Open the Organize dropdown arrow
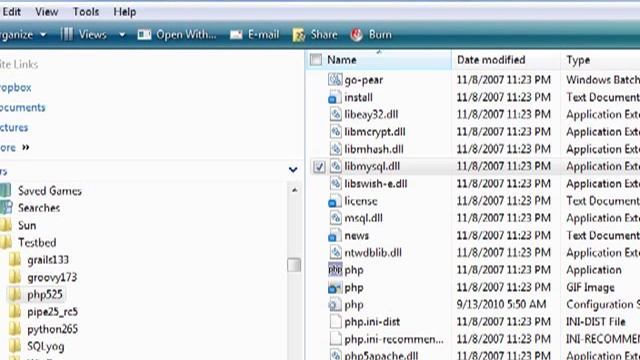640x360 pixels. point(43,35)
